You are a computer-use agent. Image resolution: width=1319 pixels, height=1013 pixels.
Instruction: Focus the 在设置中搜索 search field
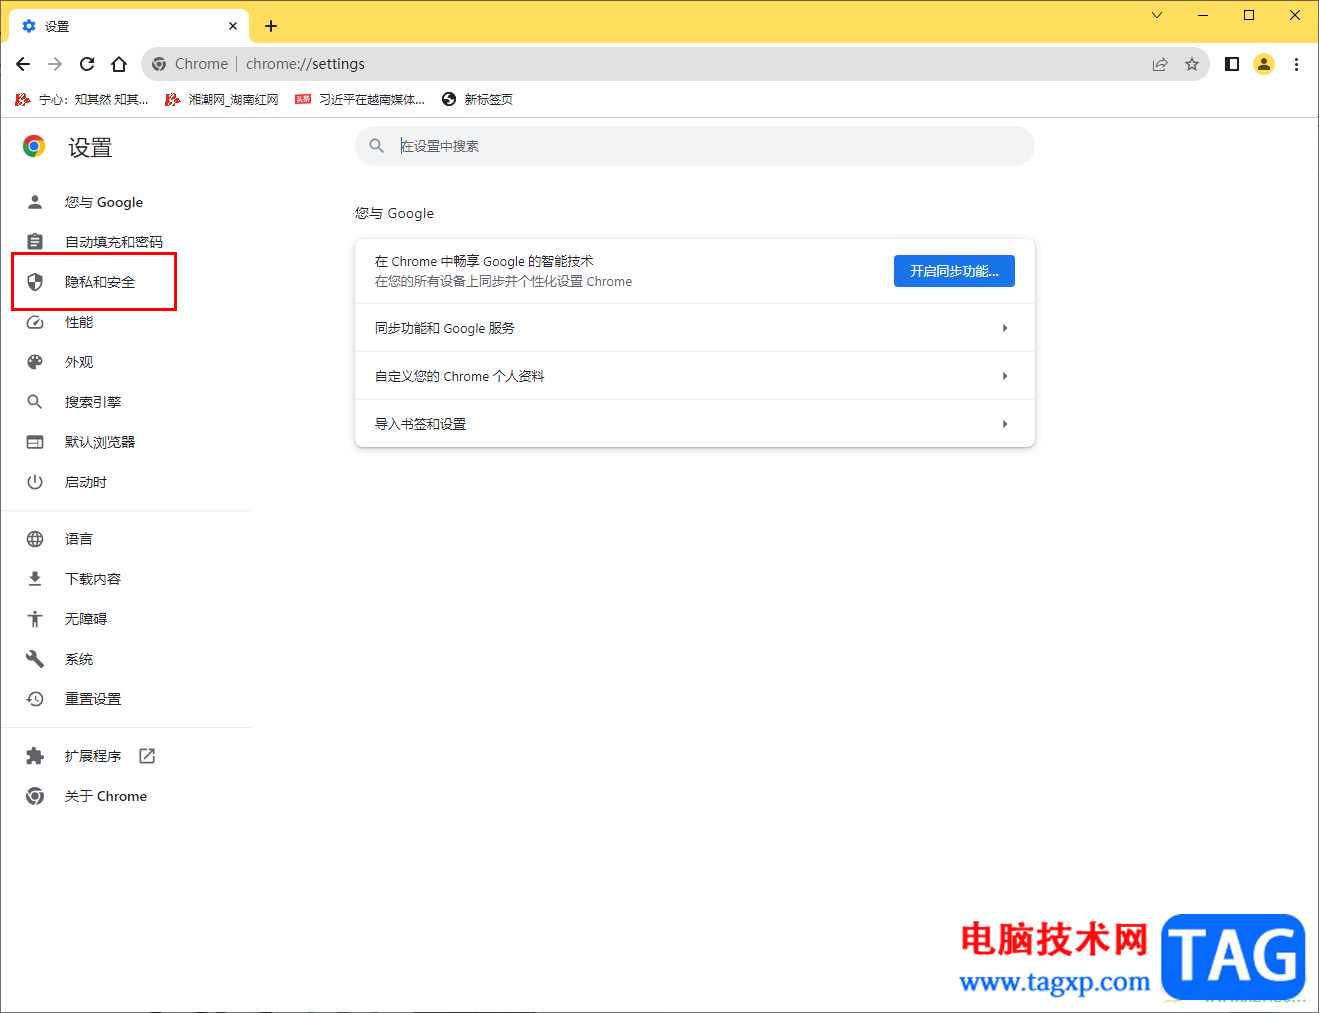(x=695, y=146)
